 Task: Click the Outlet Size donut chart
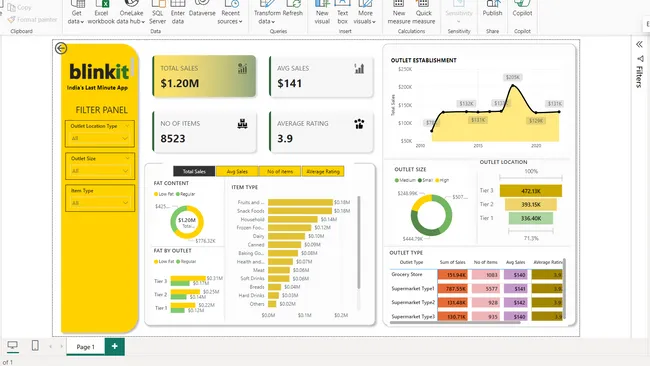431,215
